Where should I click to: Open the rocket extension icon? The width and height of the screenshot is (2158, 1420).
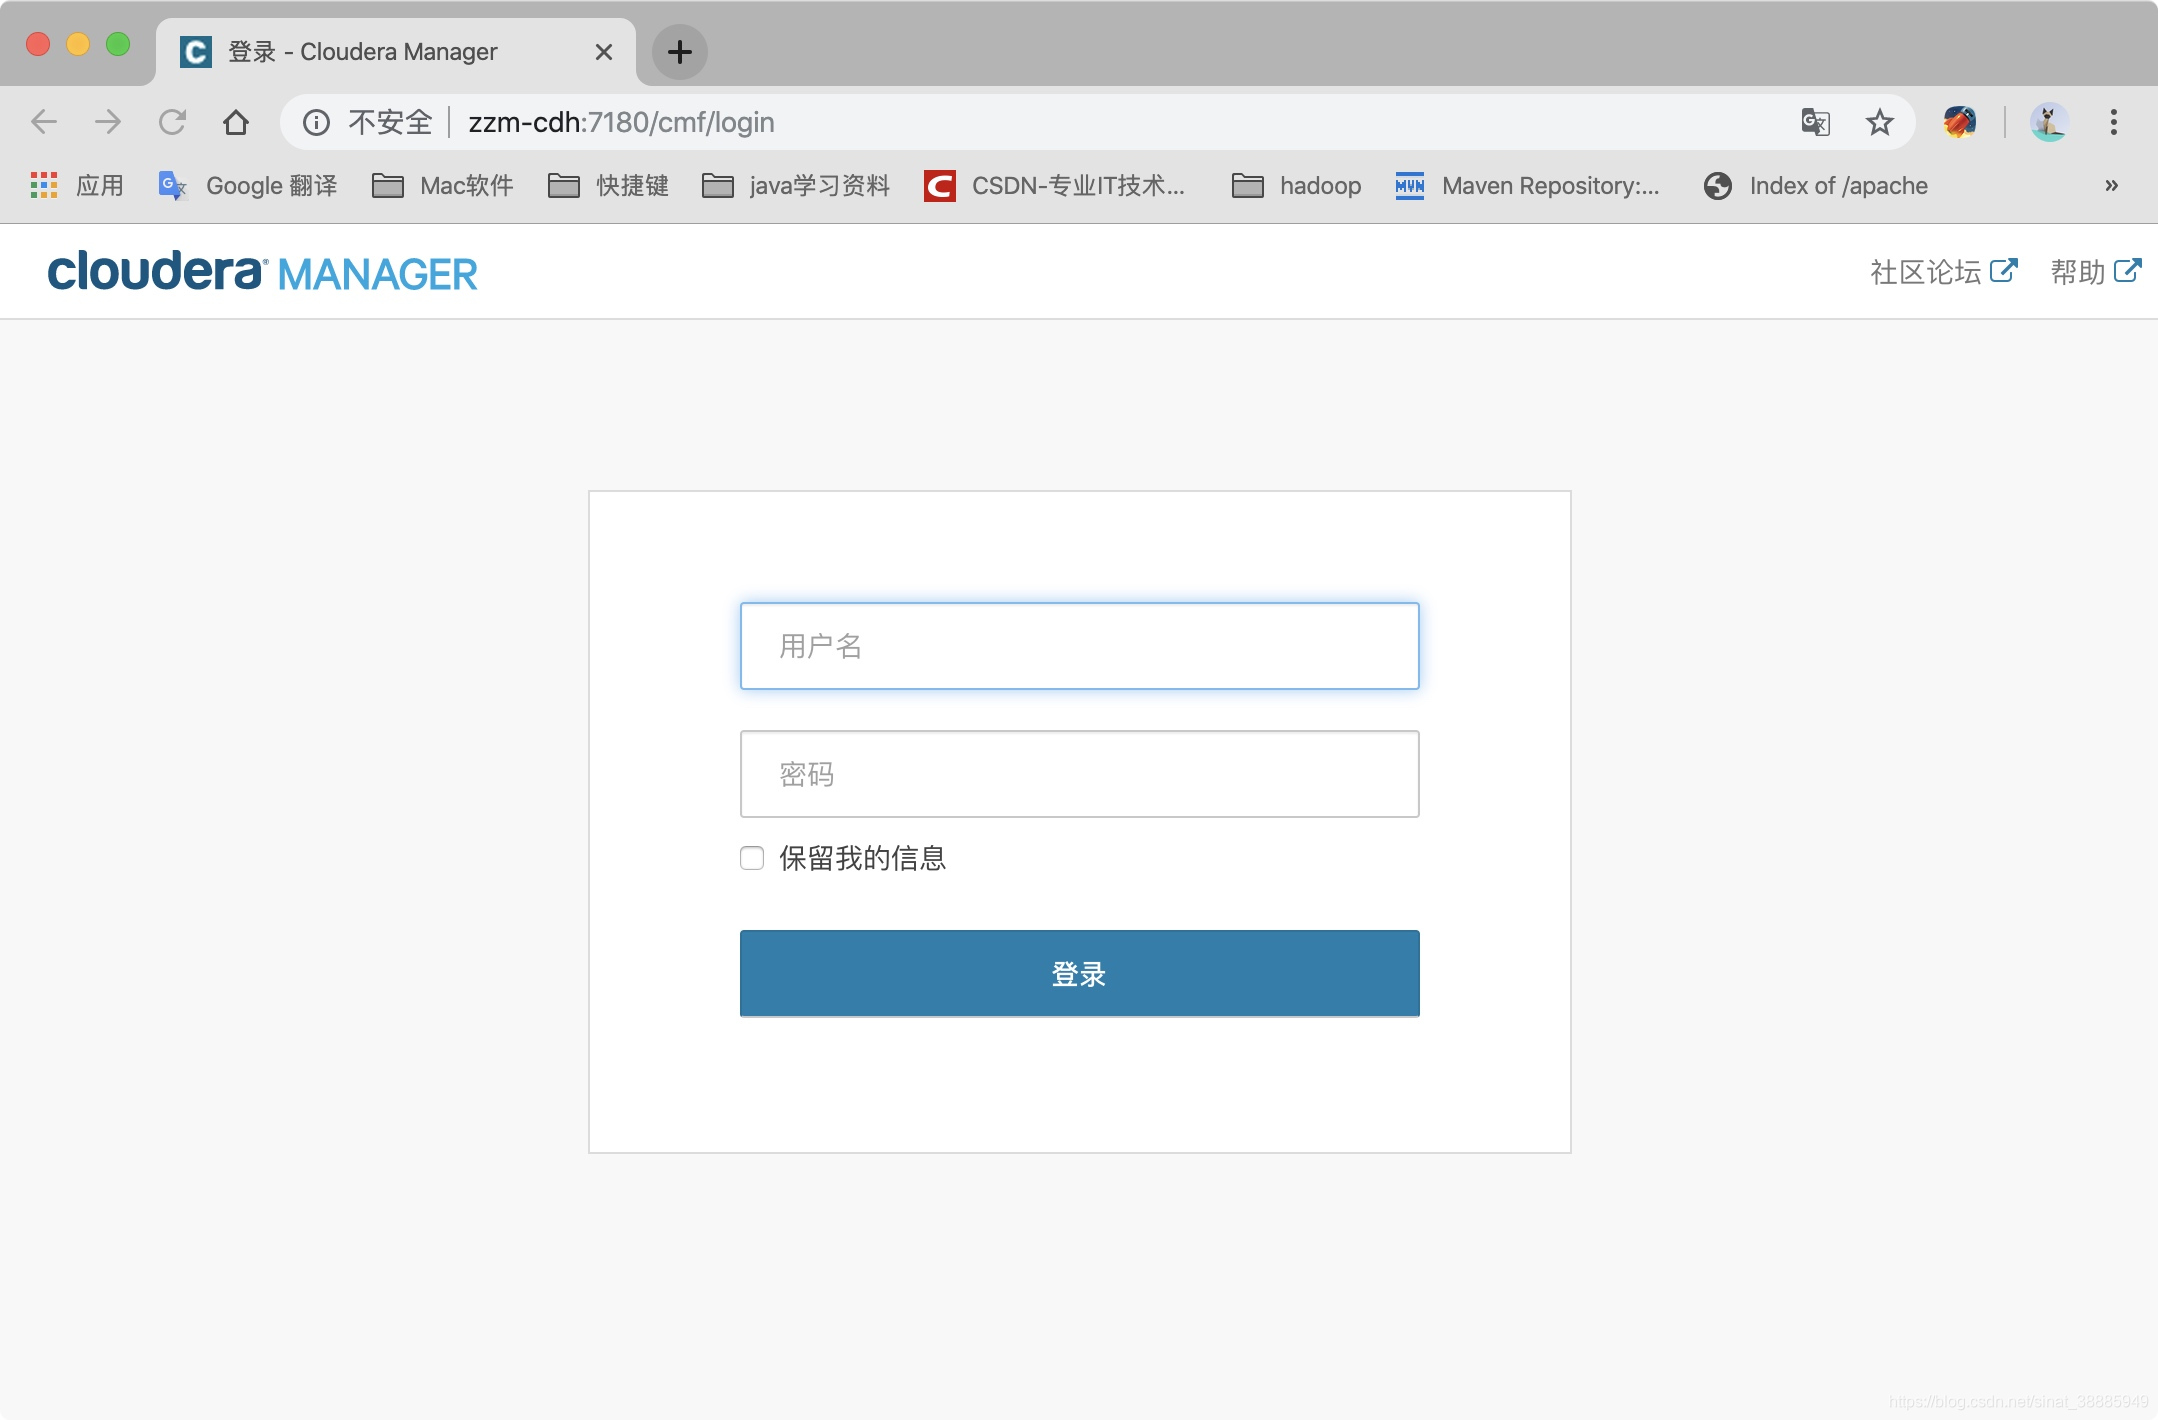pyautogui.click(x=1960, y=122)
